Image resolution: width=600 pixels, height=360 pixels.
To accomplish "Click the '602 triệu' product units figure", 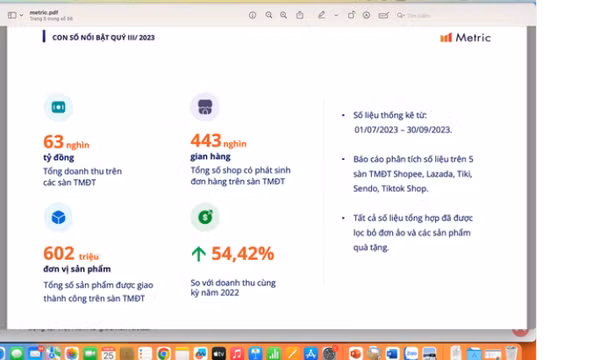I will click(71, 254).
